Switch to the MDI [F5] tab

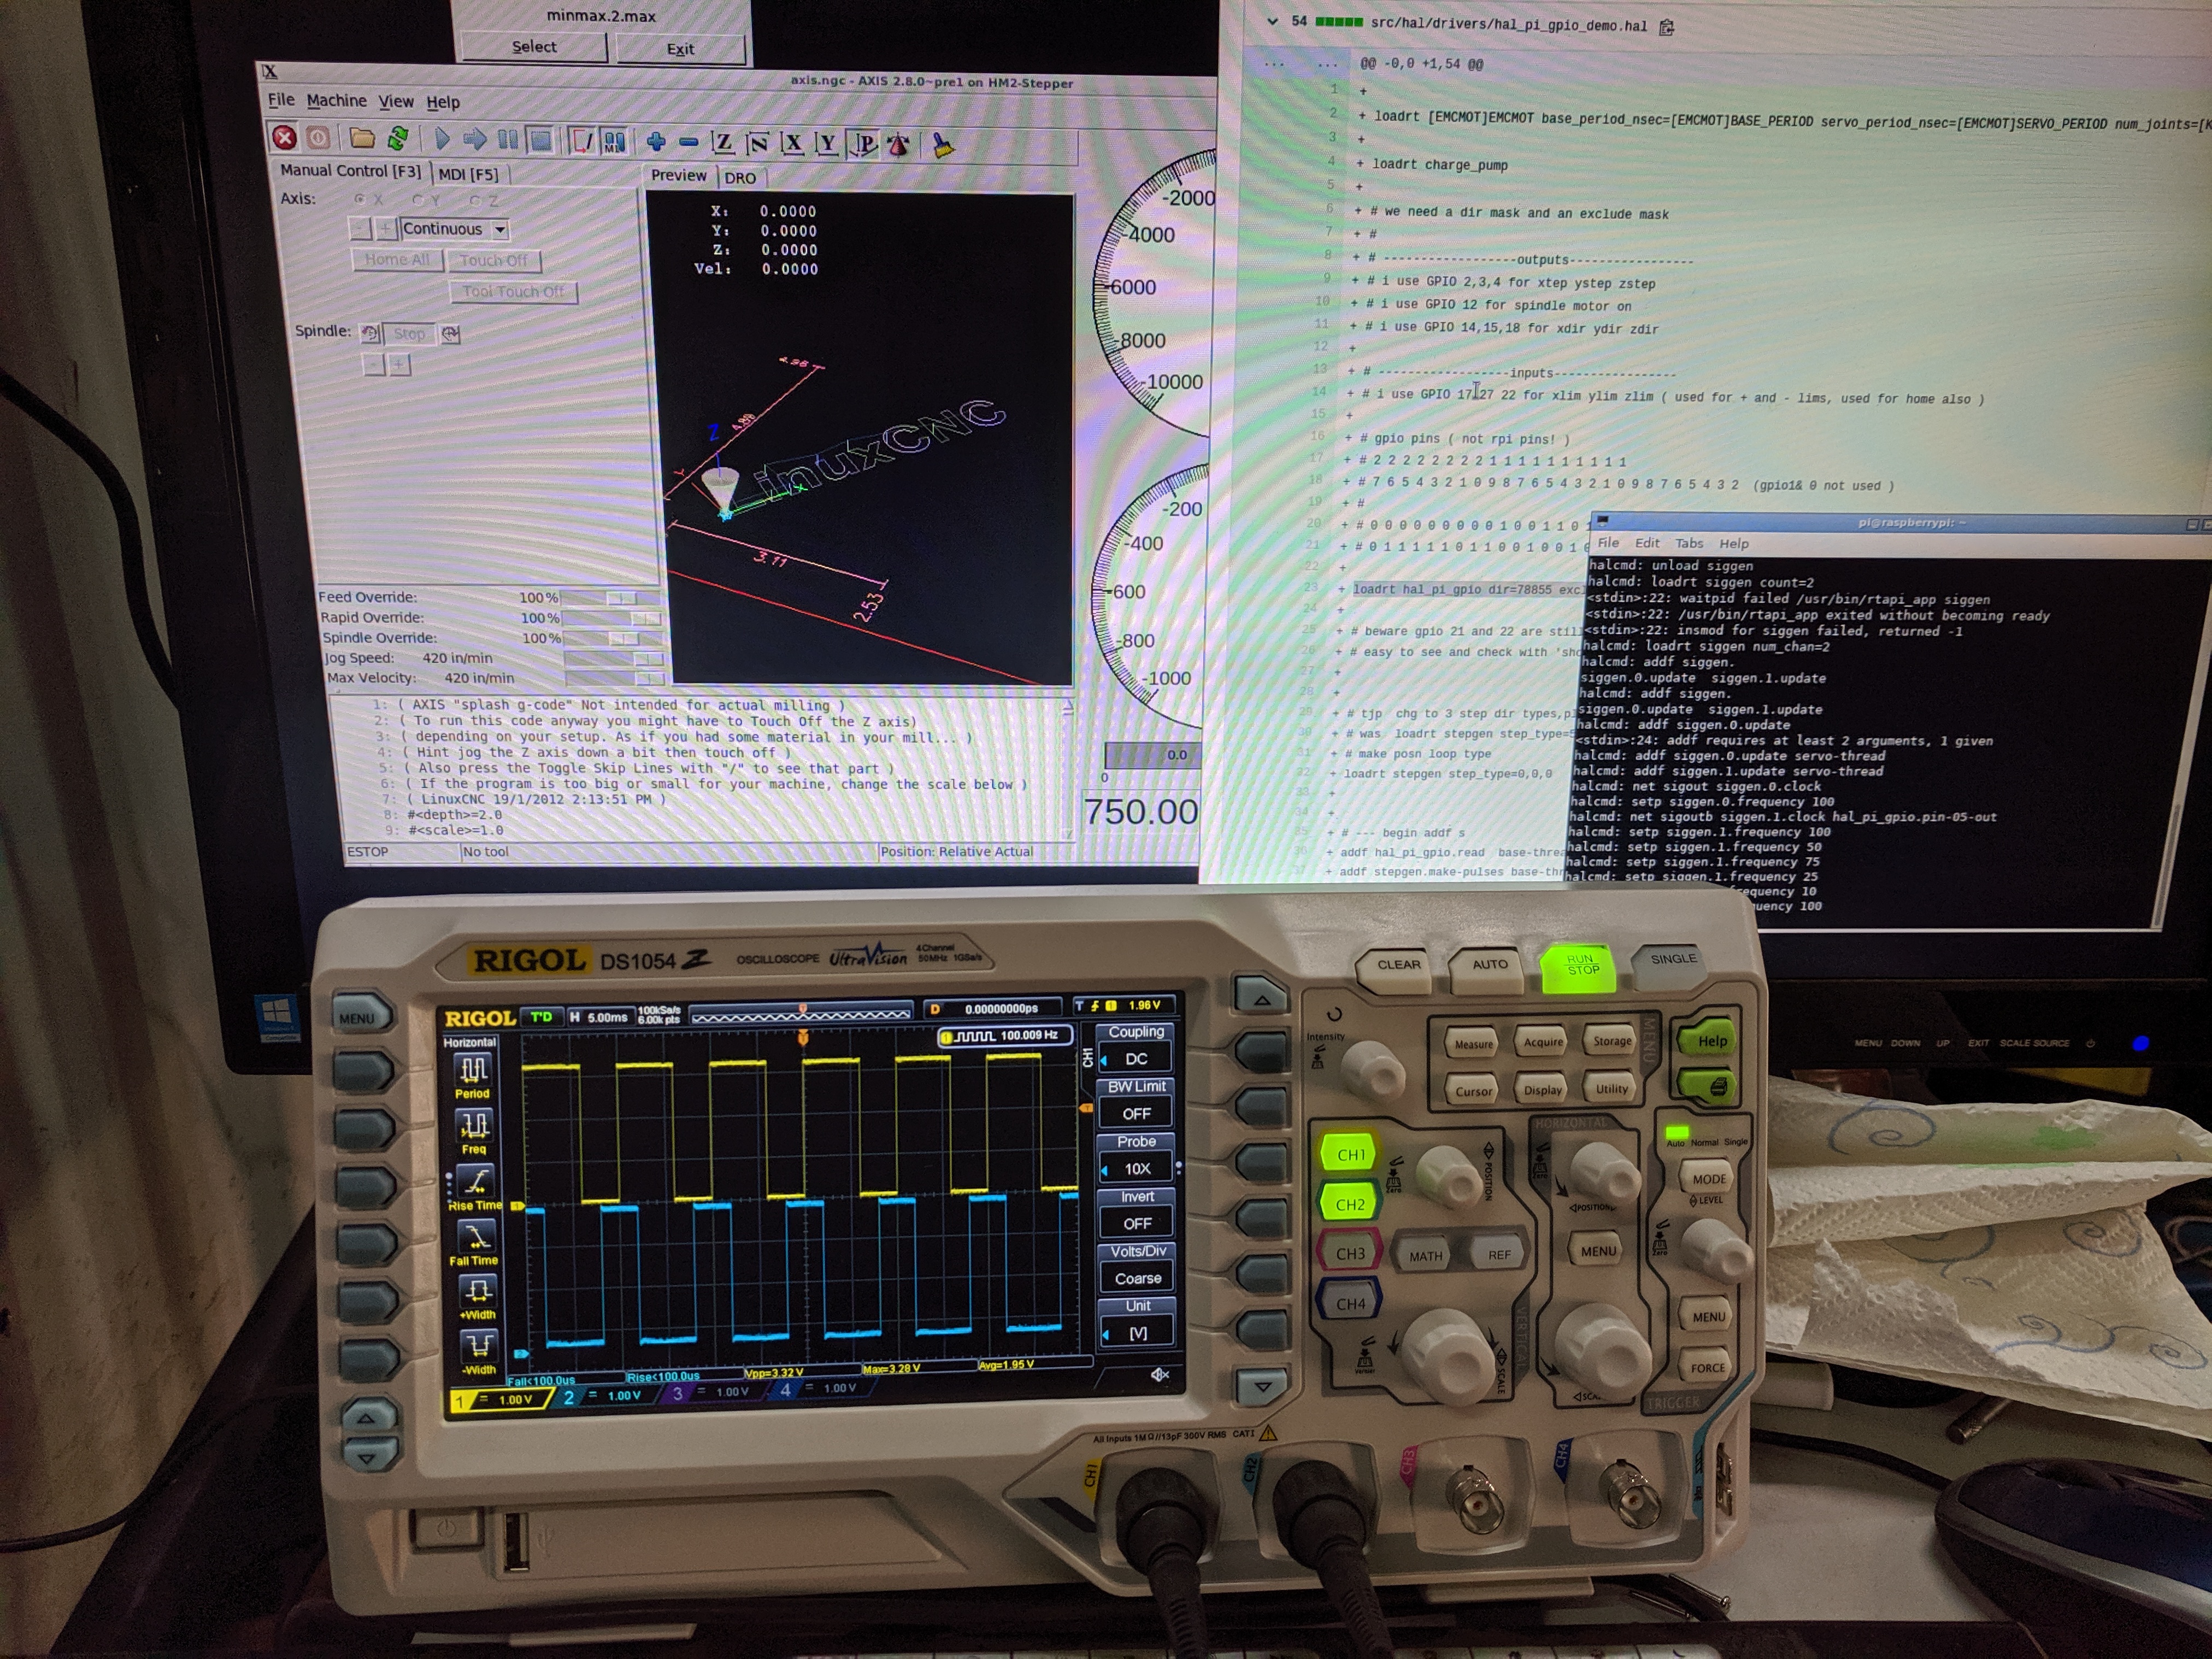469,174
